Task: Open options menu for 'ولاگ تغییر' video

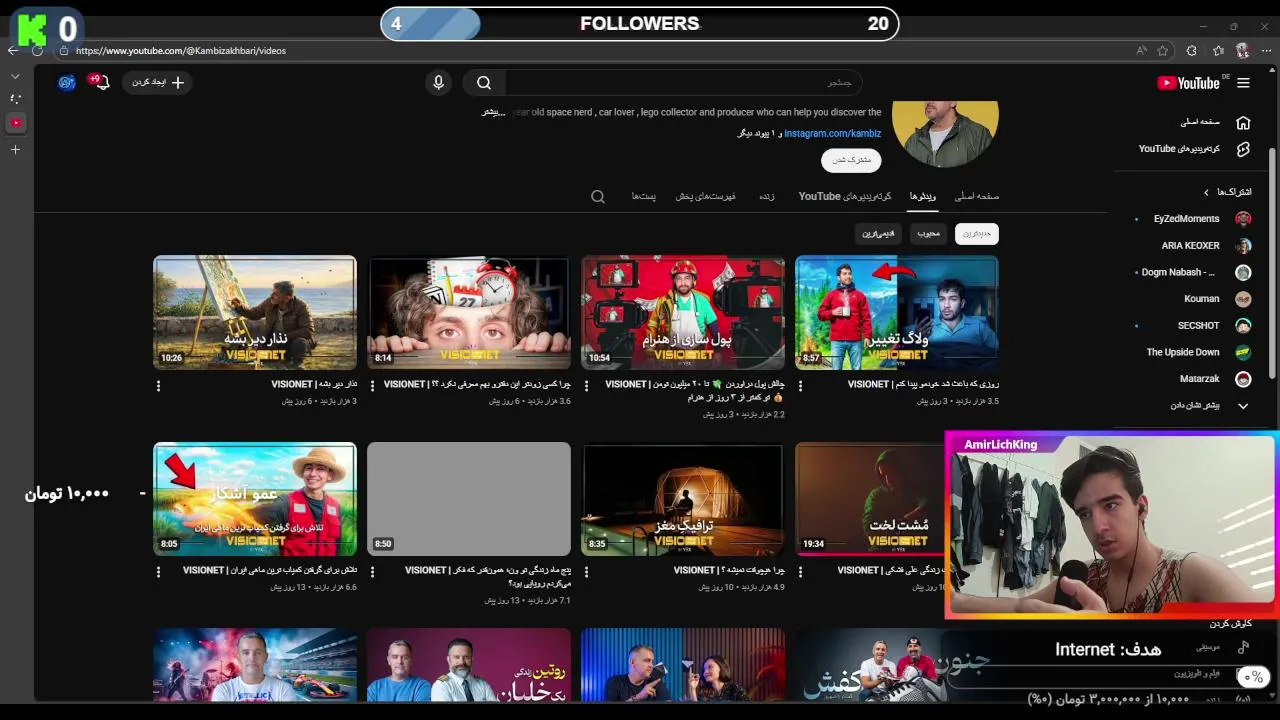Action: click(x=801, y=385)
